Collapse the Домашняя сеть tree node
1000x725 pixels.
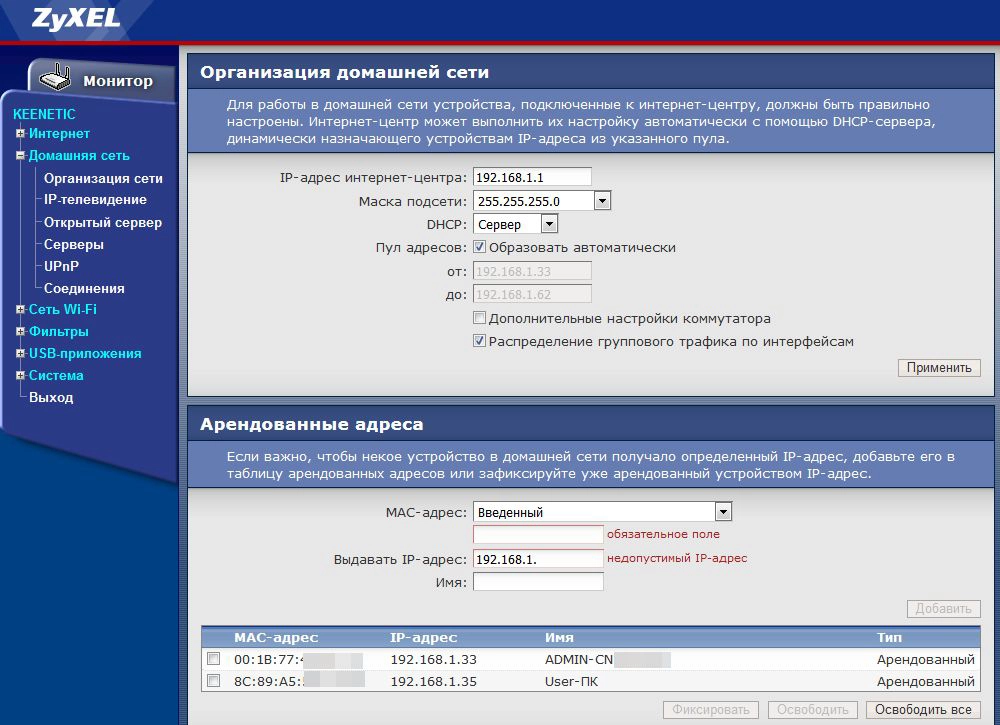[20, 156]
